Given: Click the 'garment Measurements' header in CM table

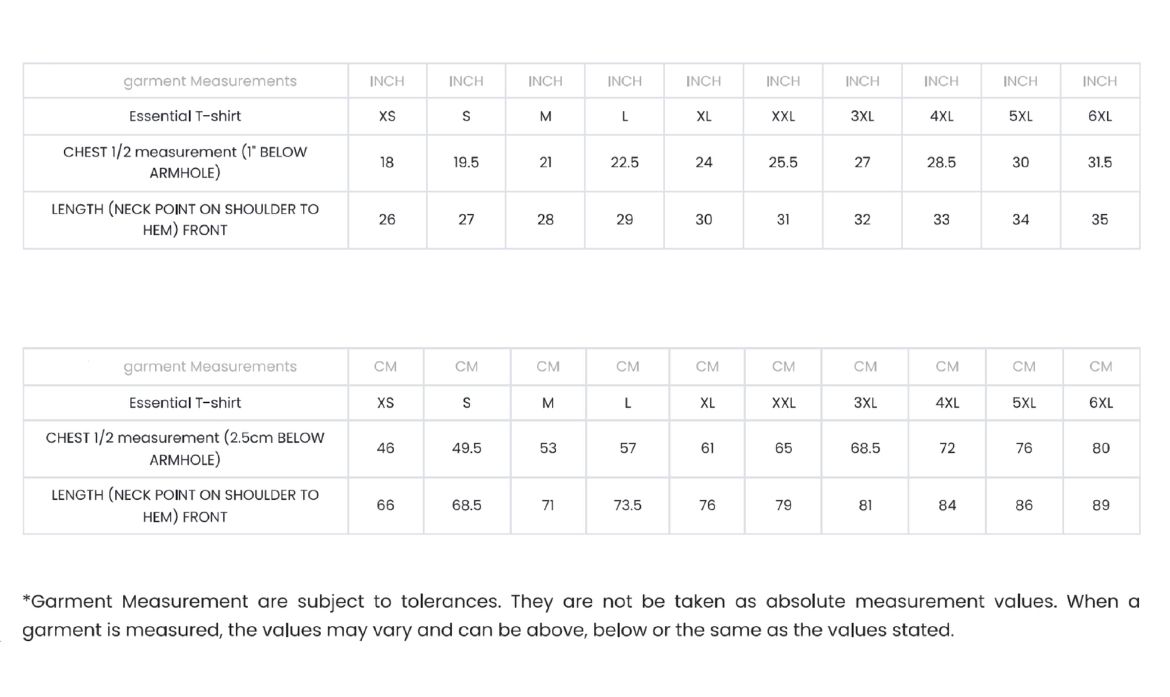Looking at the screenshot, I should click(210, 366).
